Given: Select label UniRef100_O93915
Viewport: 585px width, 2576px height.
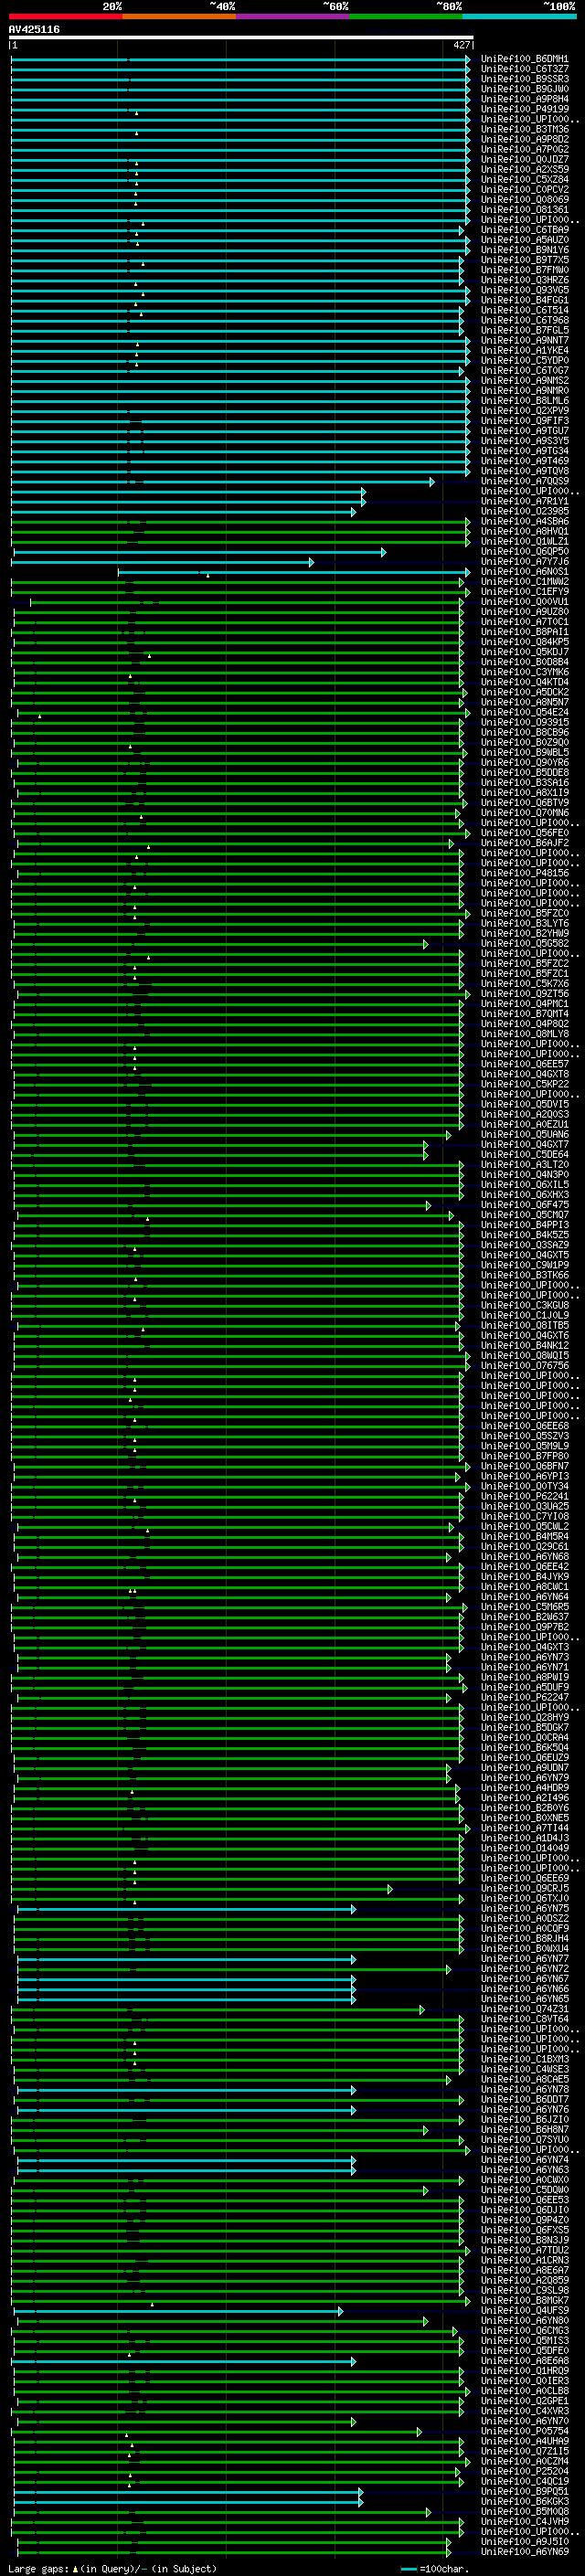Looking at the screenshot, I should (525, 722).
